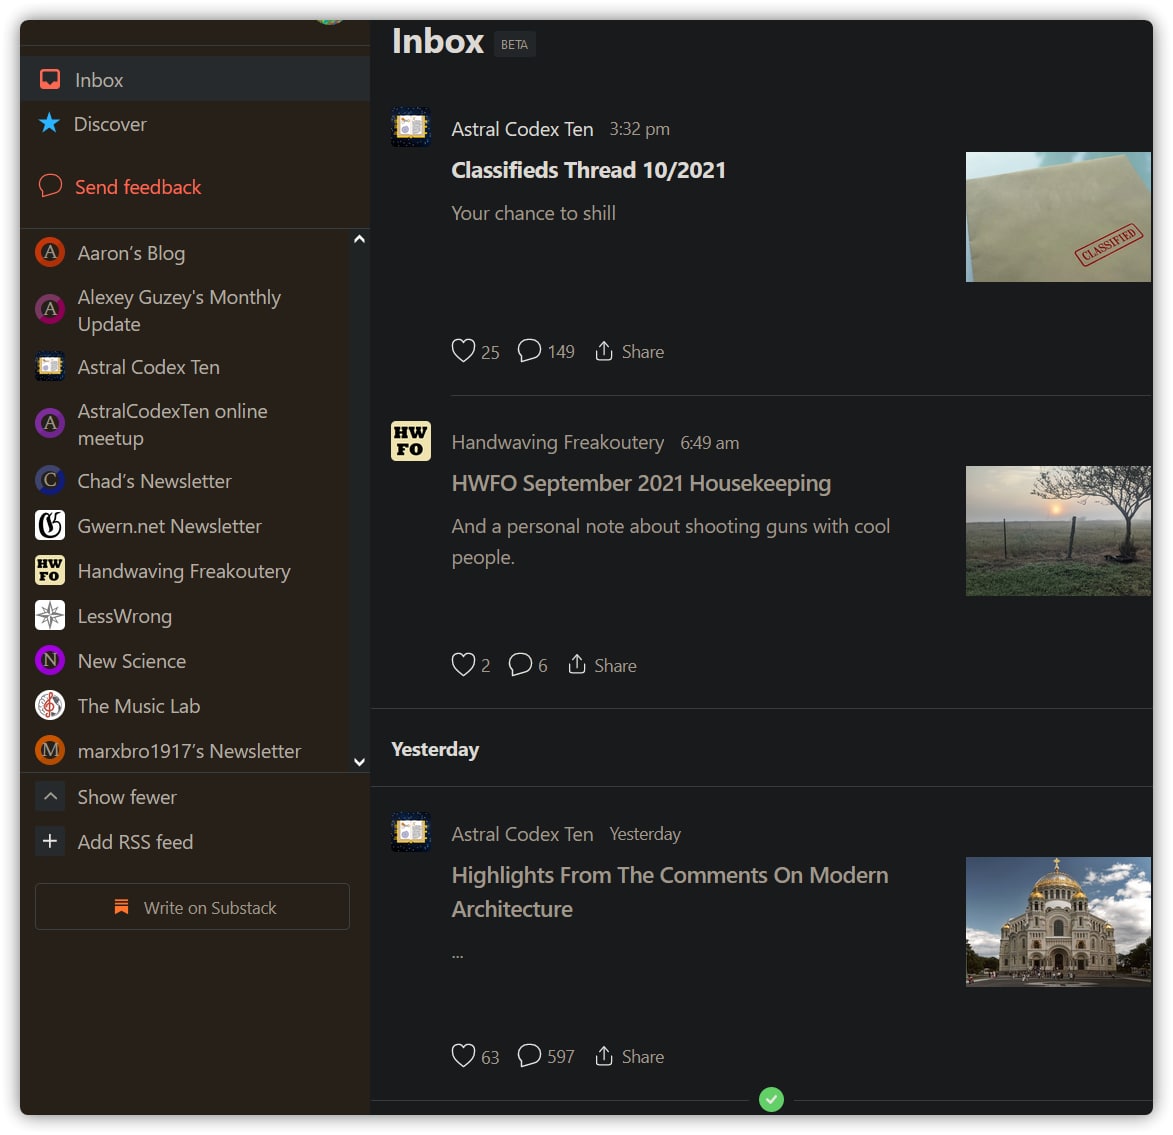Screen dimensions: 1173x1135
Task: Click the Handwaving Freakoutery post avatar
Action: [411, 441]
